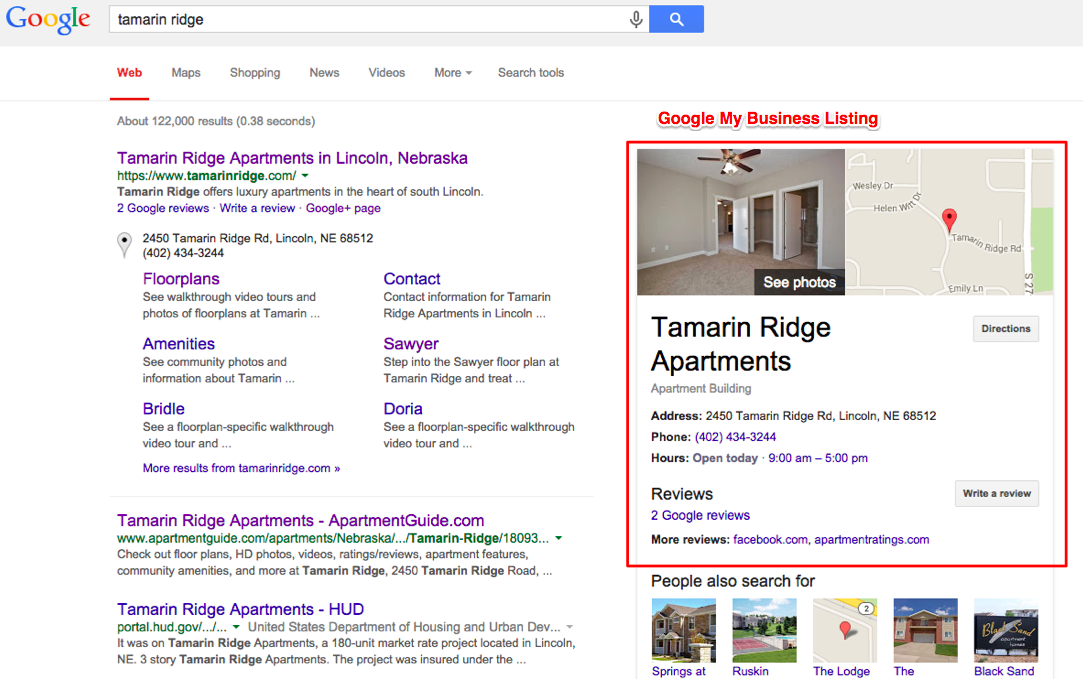
Task: Open Tamarin Ridge Apartments in Lincoln, Nebraska result
Action: click(x=292, y=158)
